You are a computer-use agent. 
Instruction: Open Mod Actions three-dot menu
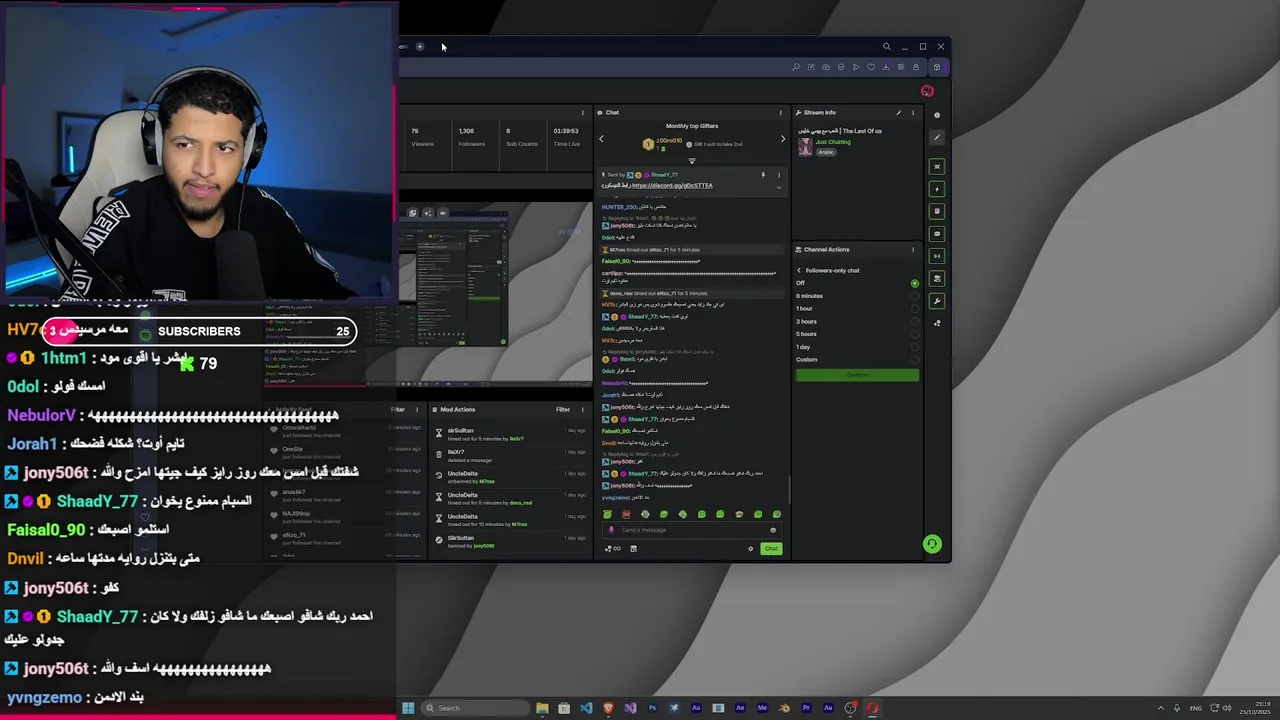pyautogui.click(x=583, y=409)
